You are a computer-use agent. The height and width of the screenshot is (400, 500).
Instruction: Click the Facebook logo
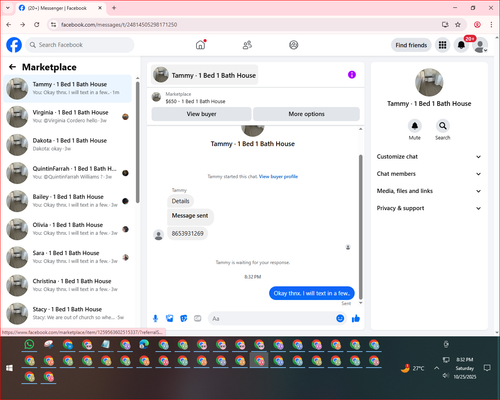click(x=14, y=45)
